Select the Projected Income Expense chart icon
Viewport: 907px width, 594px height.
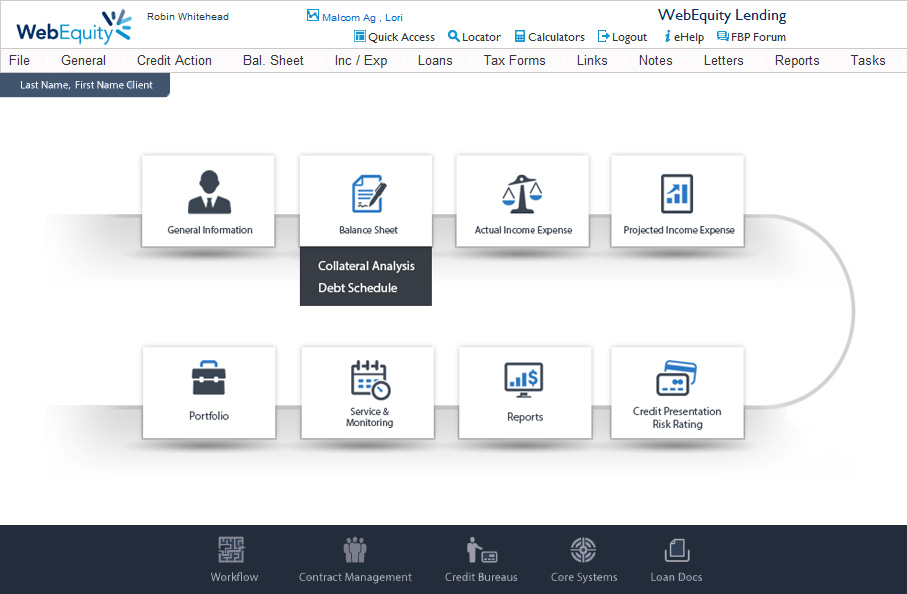[x=677, y=193]
